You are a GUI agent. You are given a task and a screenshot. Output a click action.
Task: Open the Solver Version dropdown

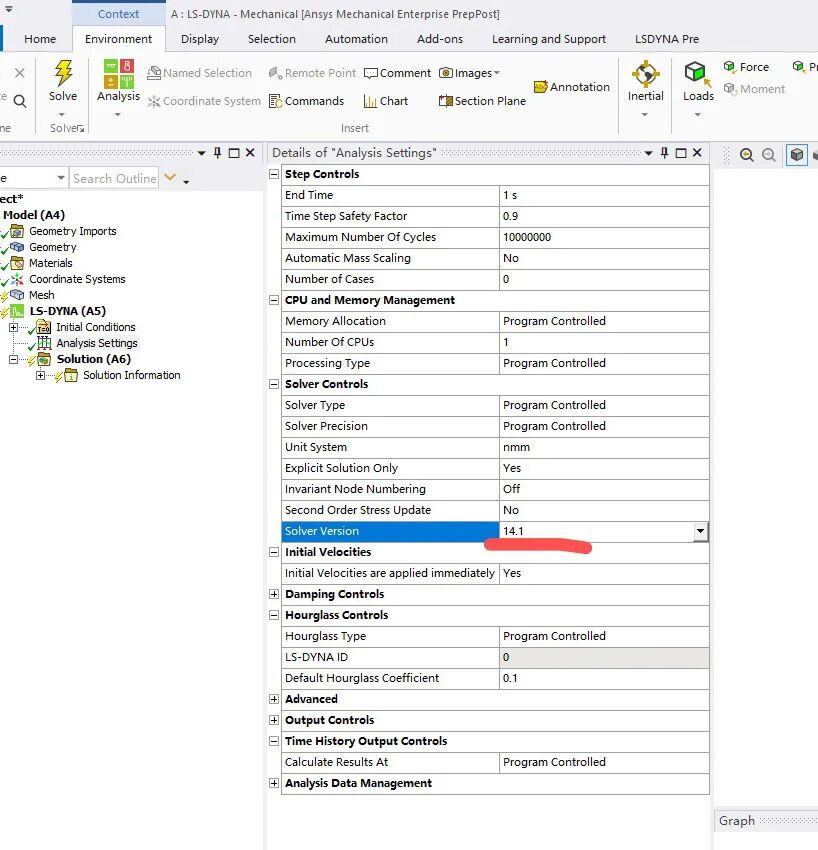[x=700, y=531]
